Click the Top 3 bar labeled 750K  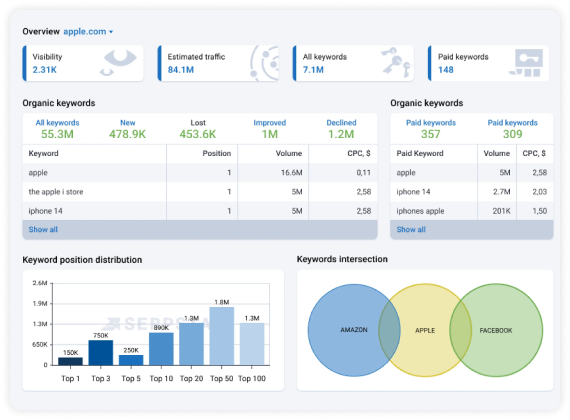(x=101, y=352)
